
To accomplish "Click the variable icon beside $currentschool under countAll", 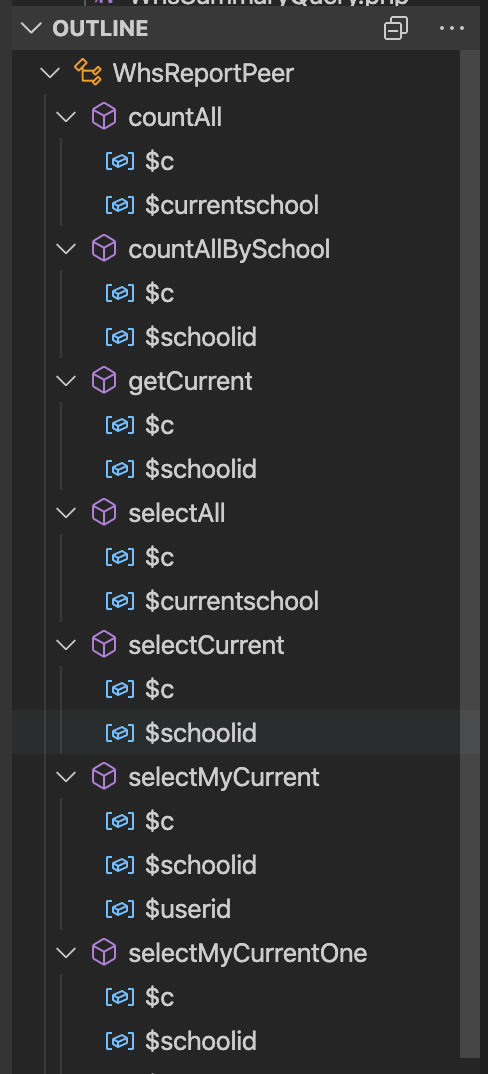I will click(x=120, y=205).
